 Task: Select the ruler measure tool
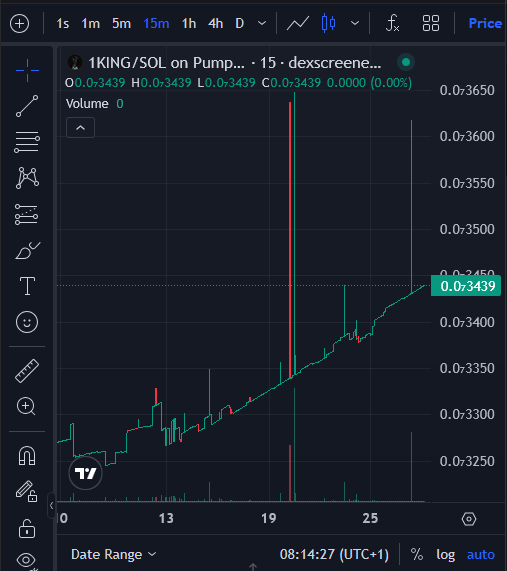[x=27, y=371]
